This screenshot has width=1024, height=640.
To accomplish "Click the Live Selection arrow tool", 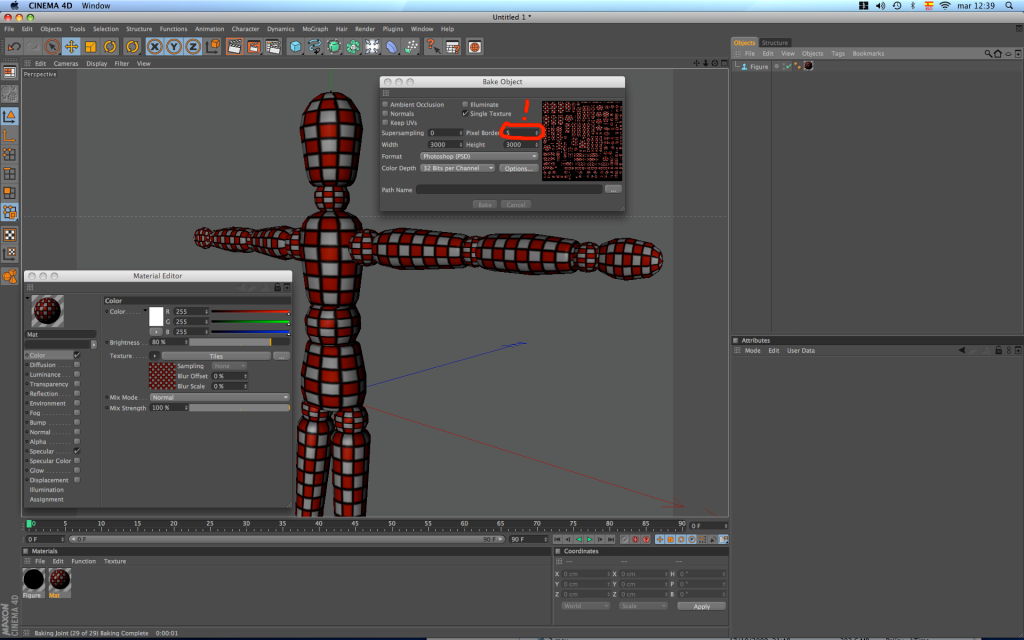I will pyautogui.click(x=52, y=46).
